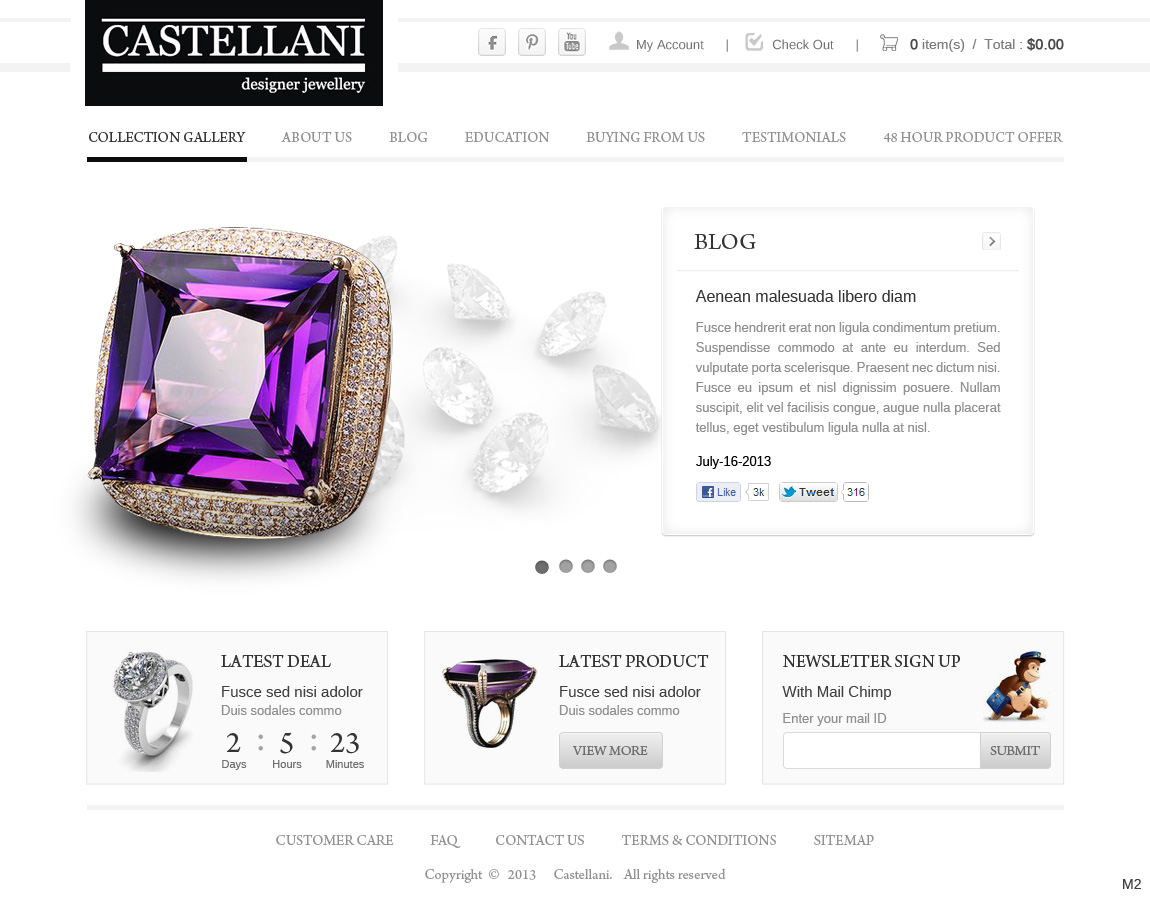Viewport: 1150px width, 900px height.
Task: Select the second slider pagination dot
Action: click(565, 566)
